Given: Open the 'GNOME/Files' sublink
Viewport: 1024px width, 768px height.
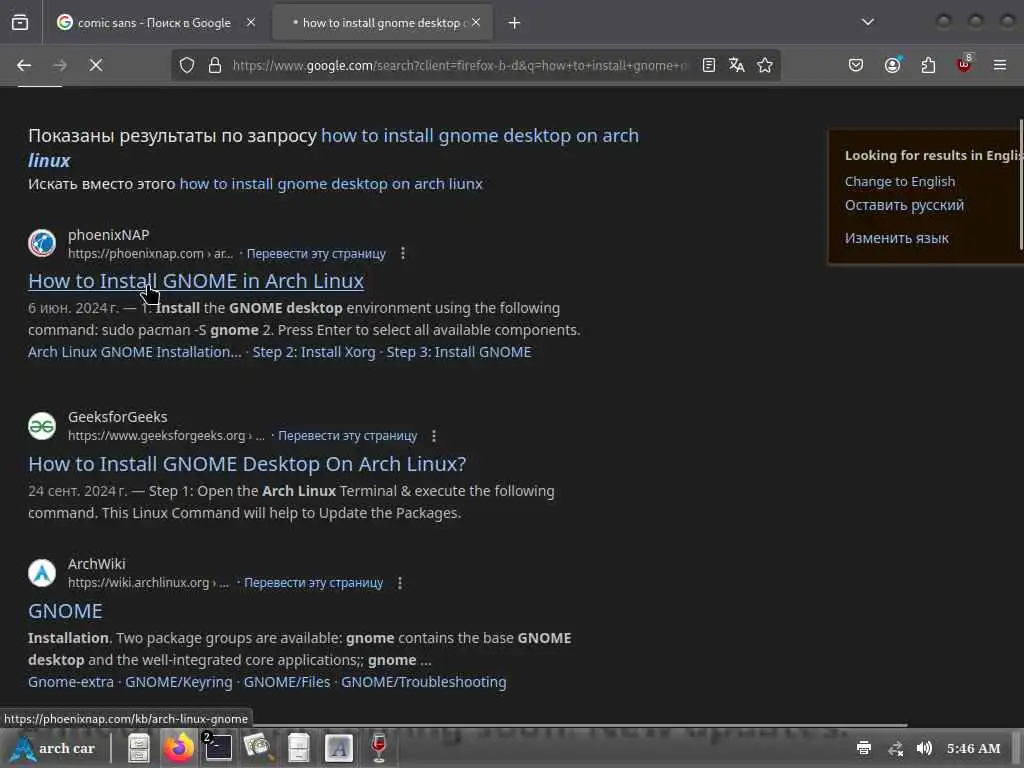Looking at the screenshot, I should tap(287, 682).
